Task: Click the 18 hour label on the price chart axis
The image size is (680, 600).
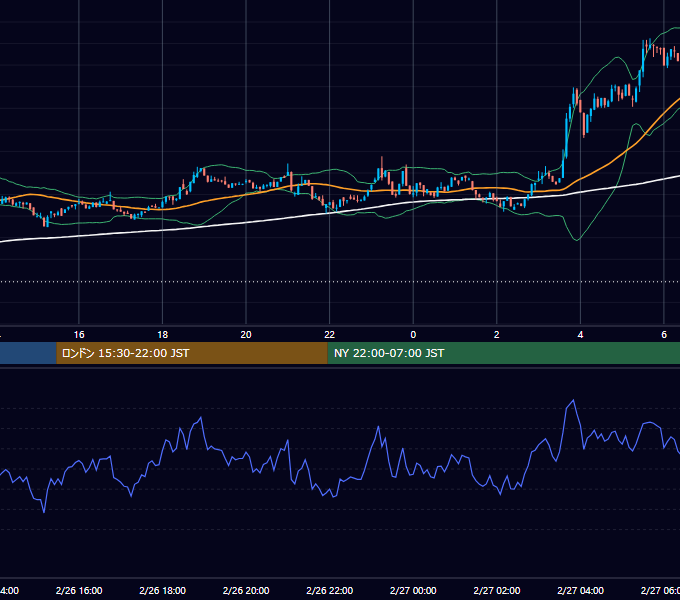Action: [162, 335]
